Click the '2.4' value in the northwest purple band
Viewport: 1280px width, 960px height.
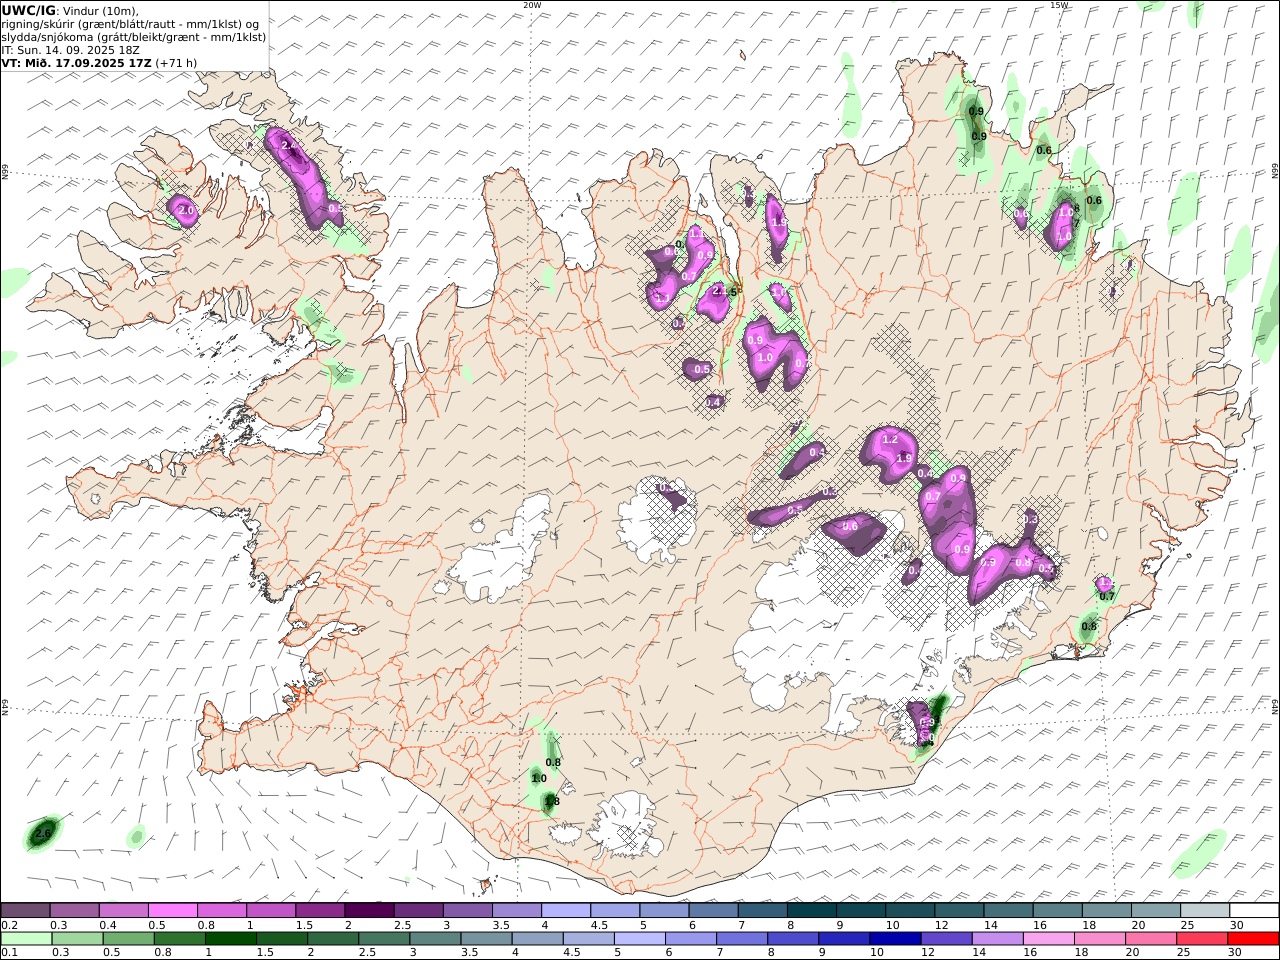click(x=290, y=147)
